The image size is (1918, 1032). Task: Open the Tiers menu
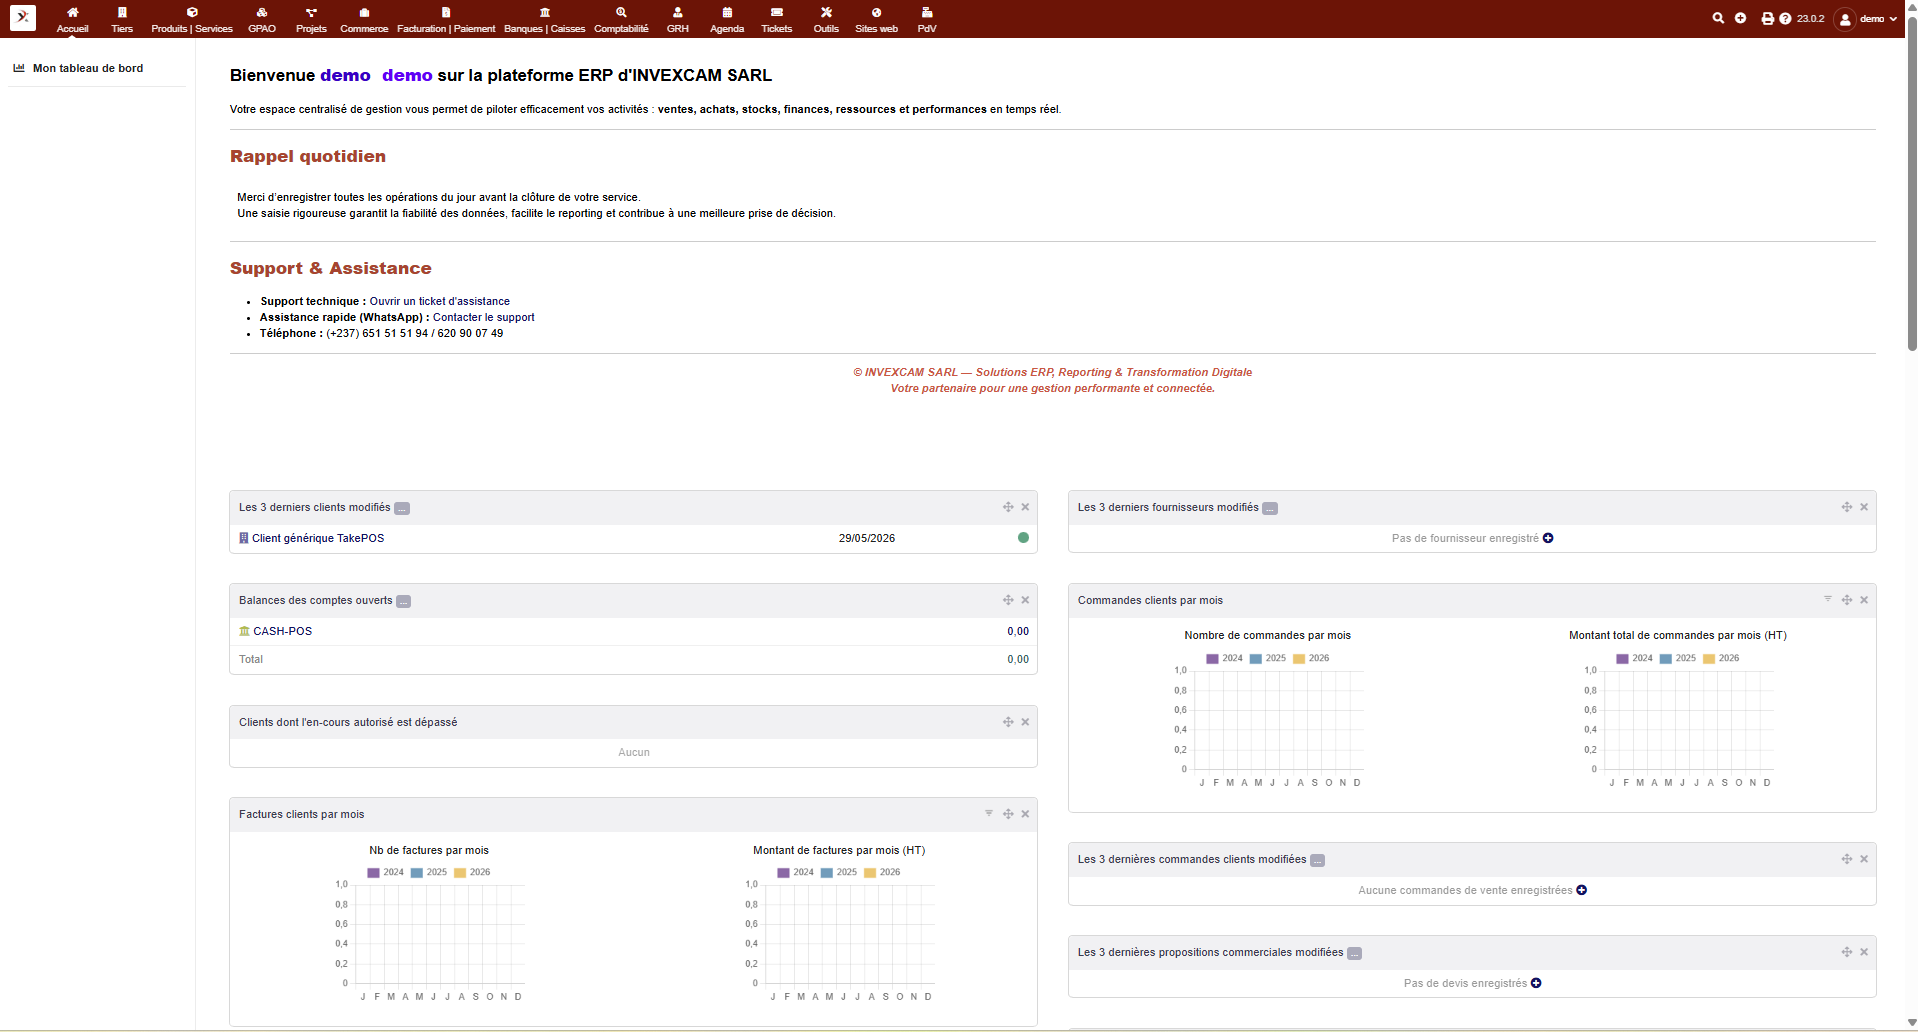tap(122, 19)
